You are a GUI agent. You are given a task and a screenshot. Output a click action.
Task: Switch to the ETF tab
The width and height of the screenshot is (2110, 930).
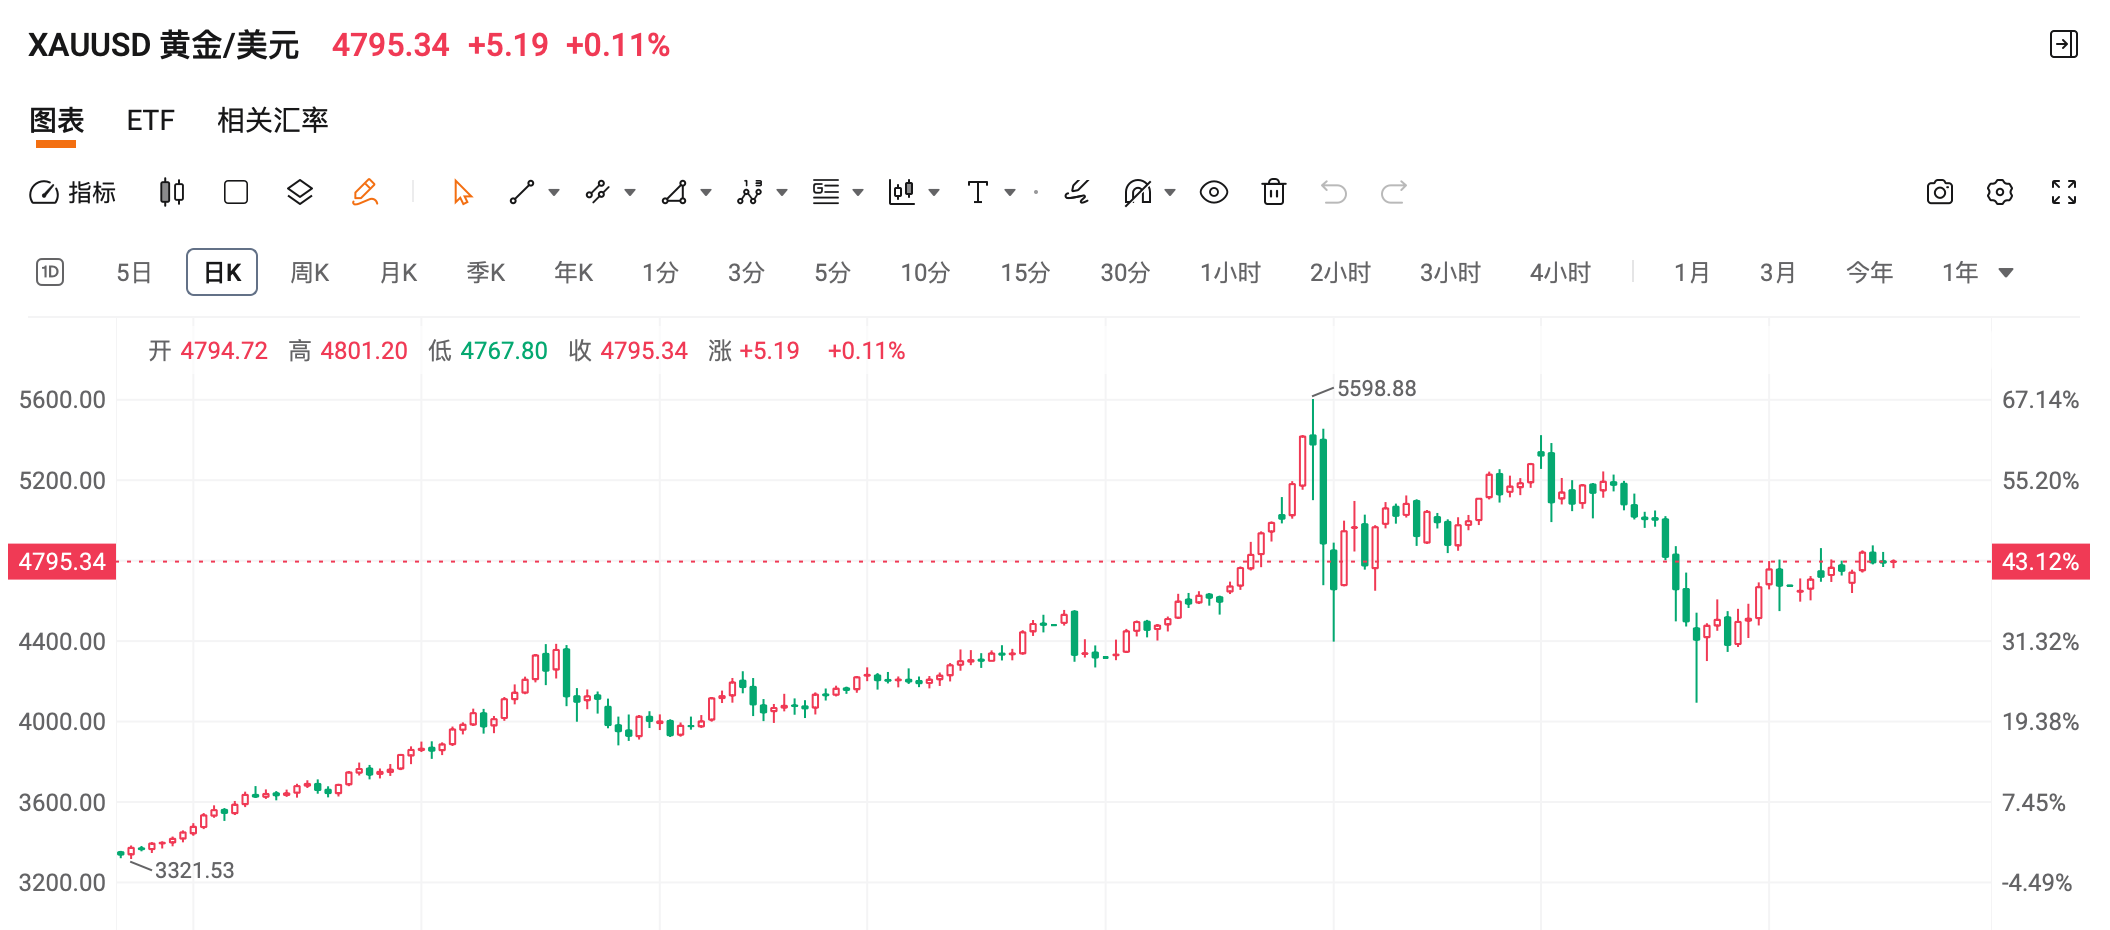151,121
